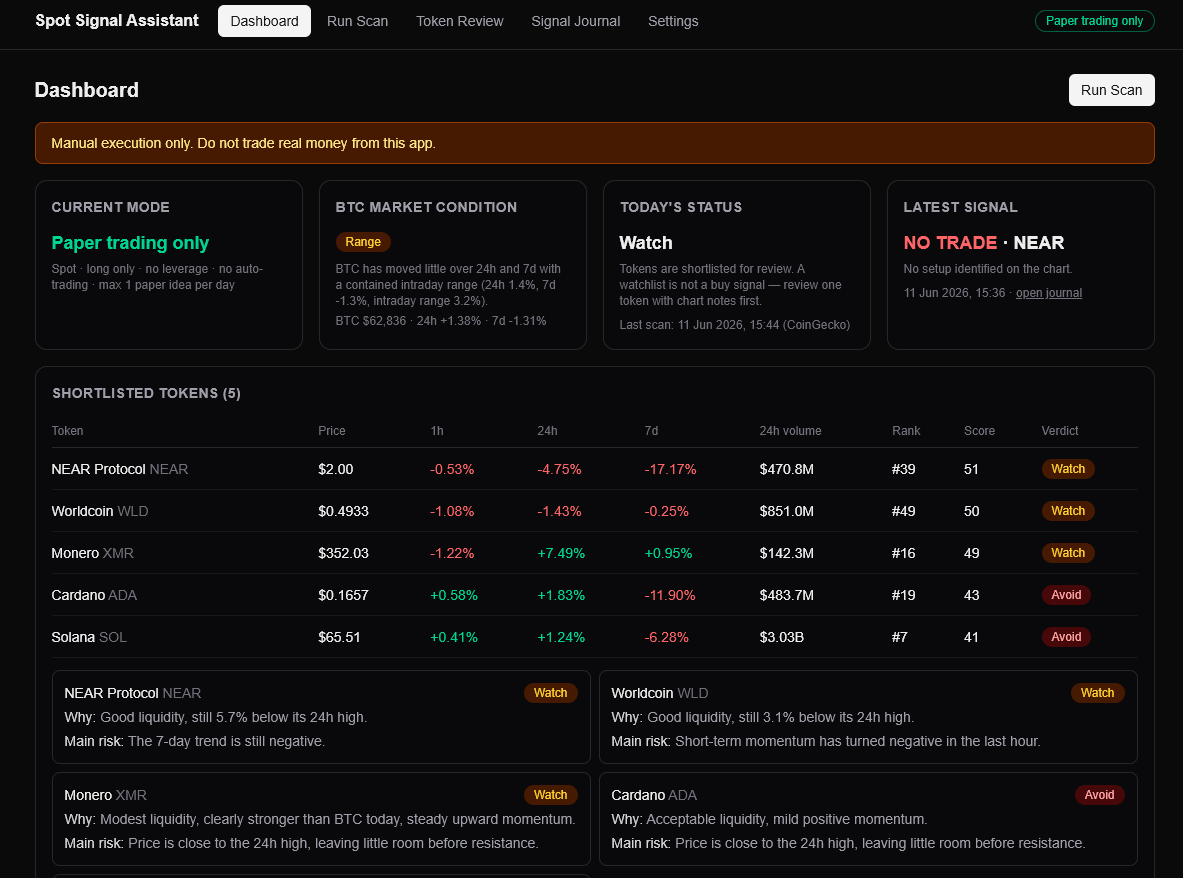
Task: Click the Watch verdict badge in Worldcoin row
Action: pyautogui.click(x=1068, y=511)
